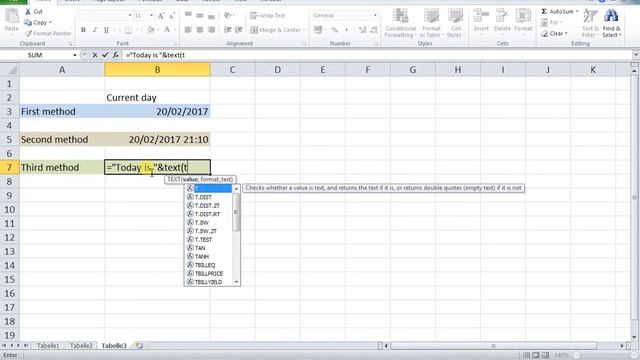Align text to the left
This screenshot has width=640, height=360.
coord(188,30)
